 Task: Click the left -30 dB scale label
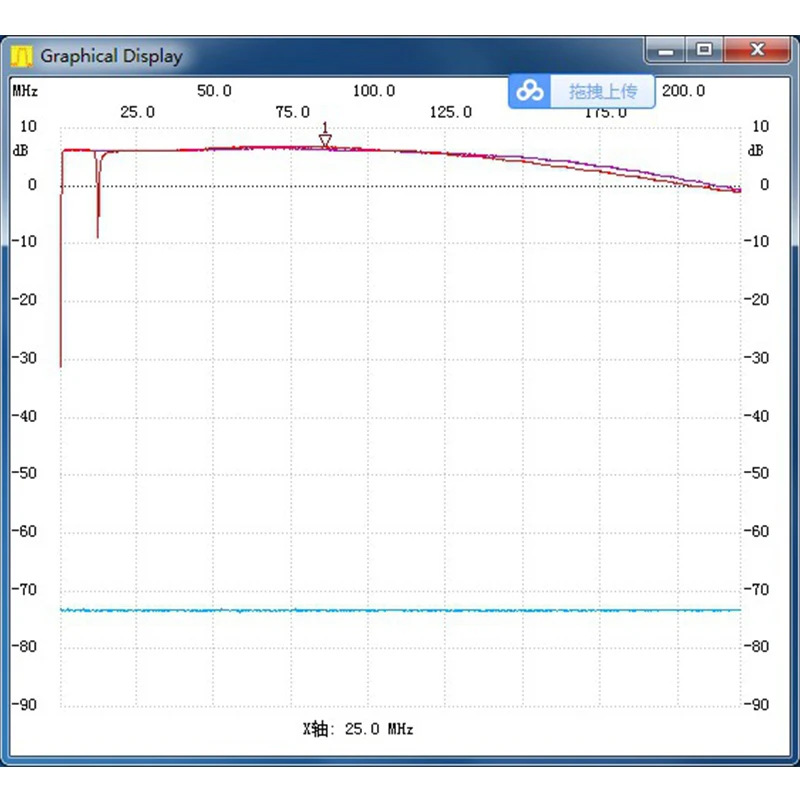point(24,358)
